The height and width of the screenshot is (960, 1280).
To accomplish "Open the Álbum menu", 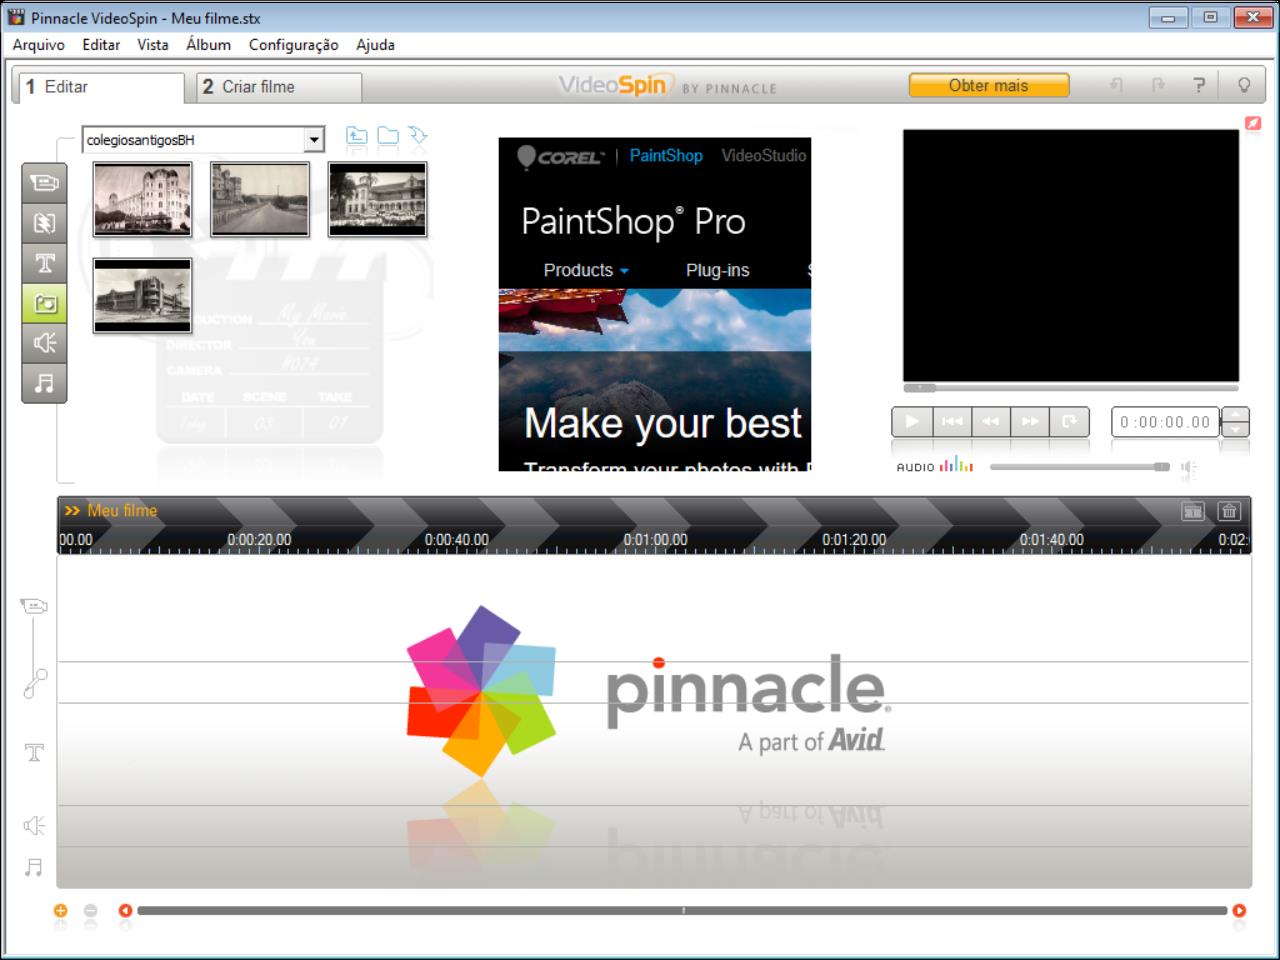I will click(x=208, y=45).
